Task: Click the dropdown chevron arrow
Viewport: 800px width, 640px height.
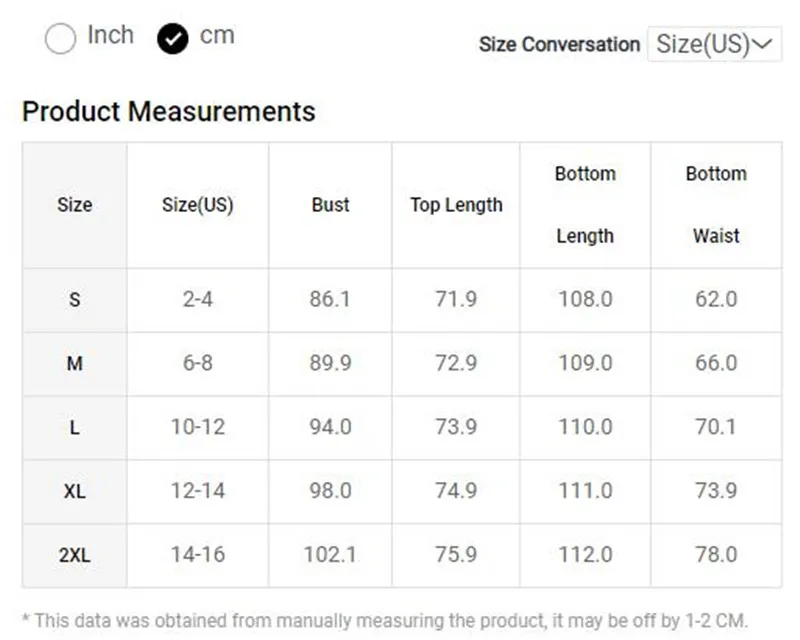Action: [762, 44]
